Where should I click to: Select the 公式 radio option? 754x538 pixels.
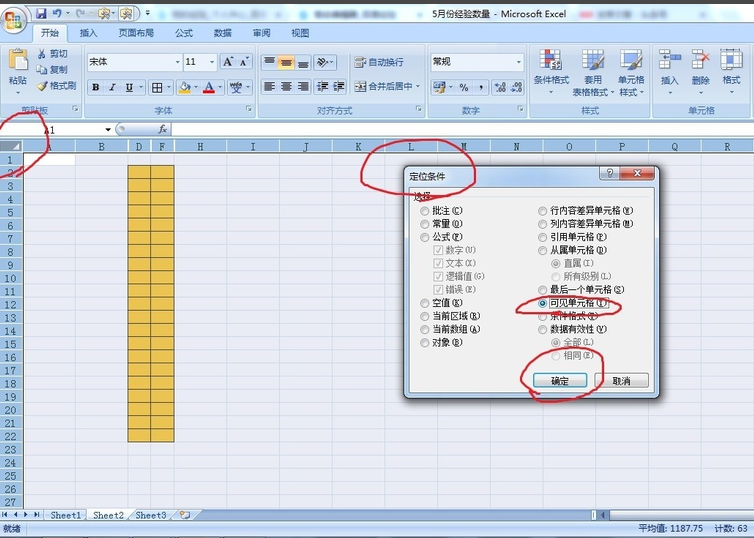[x=425, y=237]
